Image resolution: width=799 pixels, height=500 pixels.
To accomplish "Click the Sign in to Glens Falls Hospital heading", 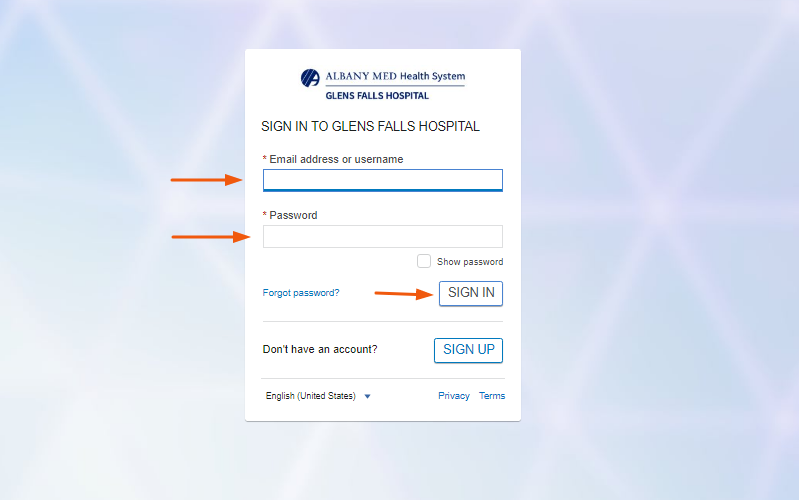I will [x=370, y=127].
